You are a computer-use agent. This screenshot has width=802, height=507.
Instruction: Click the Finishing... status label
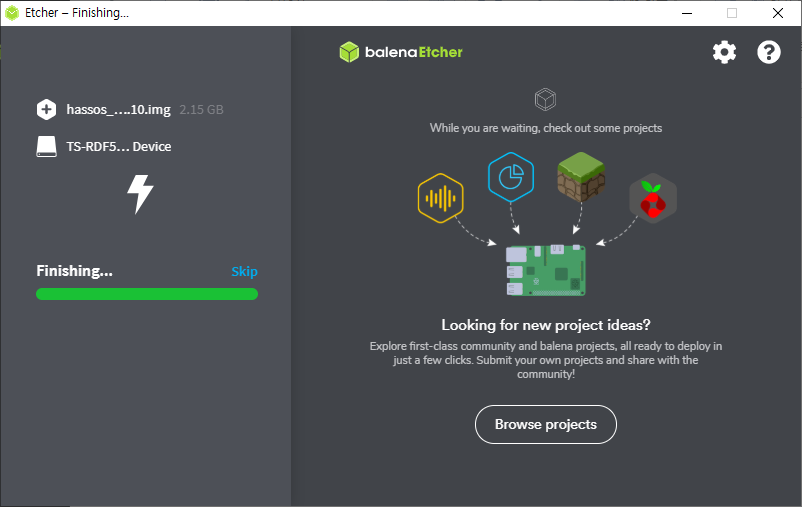point(75,271)
